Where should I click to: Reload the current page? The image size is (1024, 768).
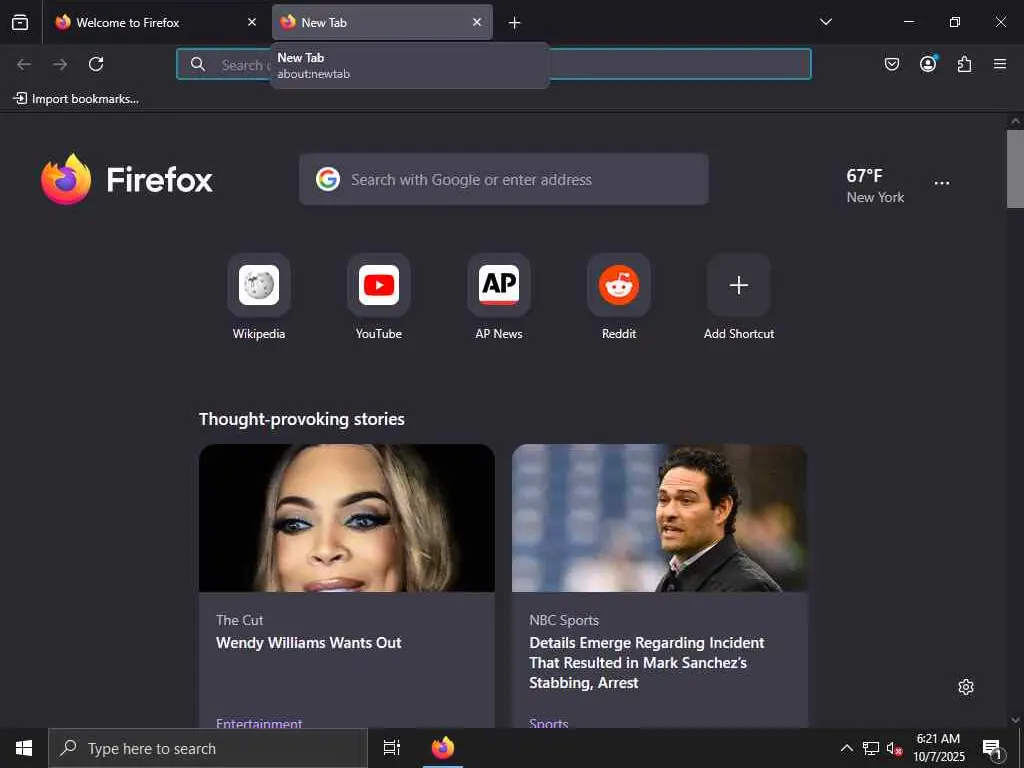click(96, 64)
